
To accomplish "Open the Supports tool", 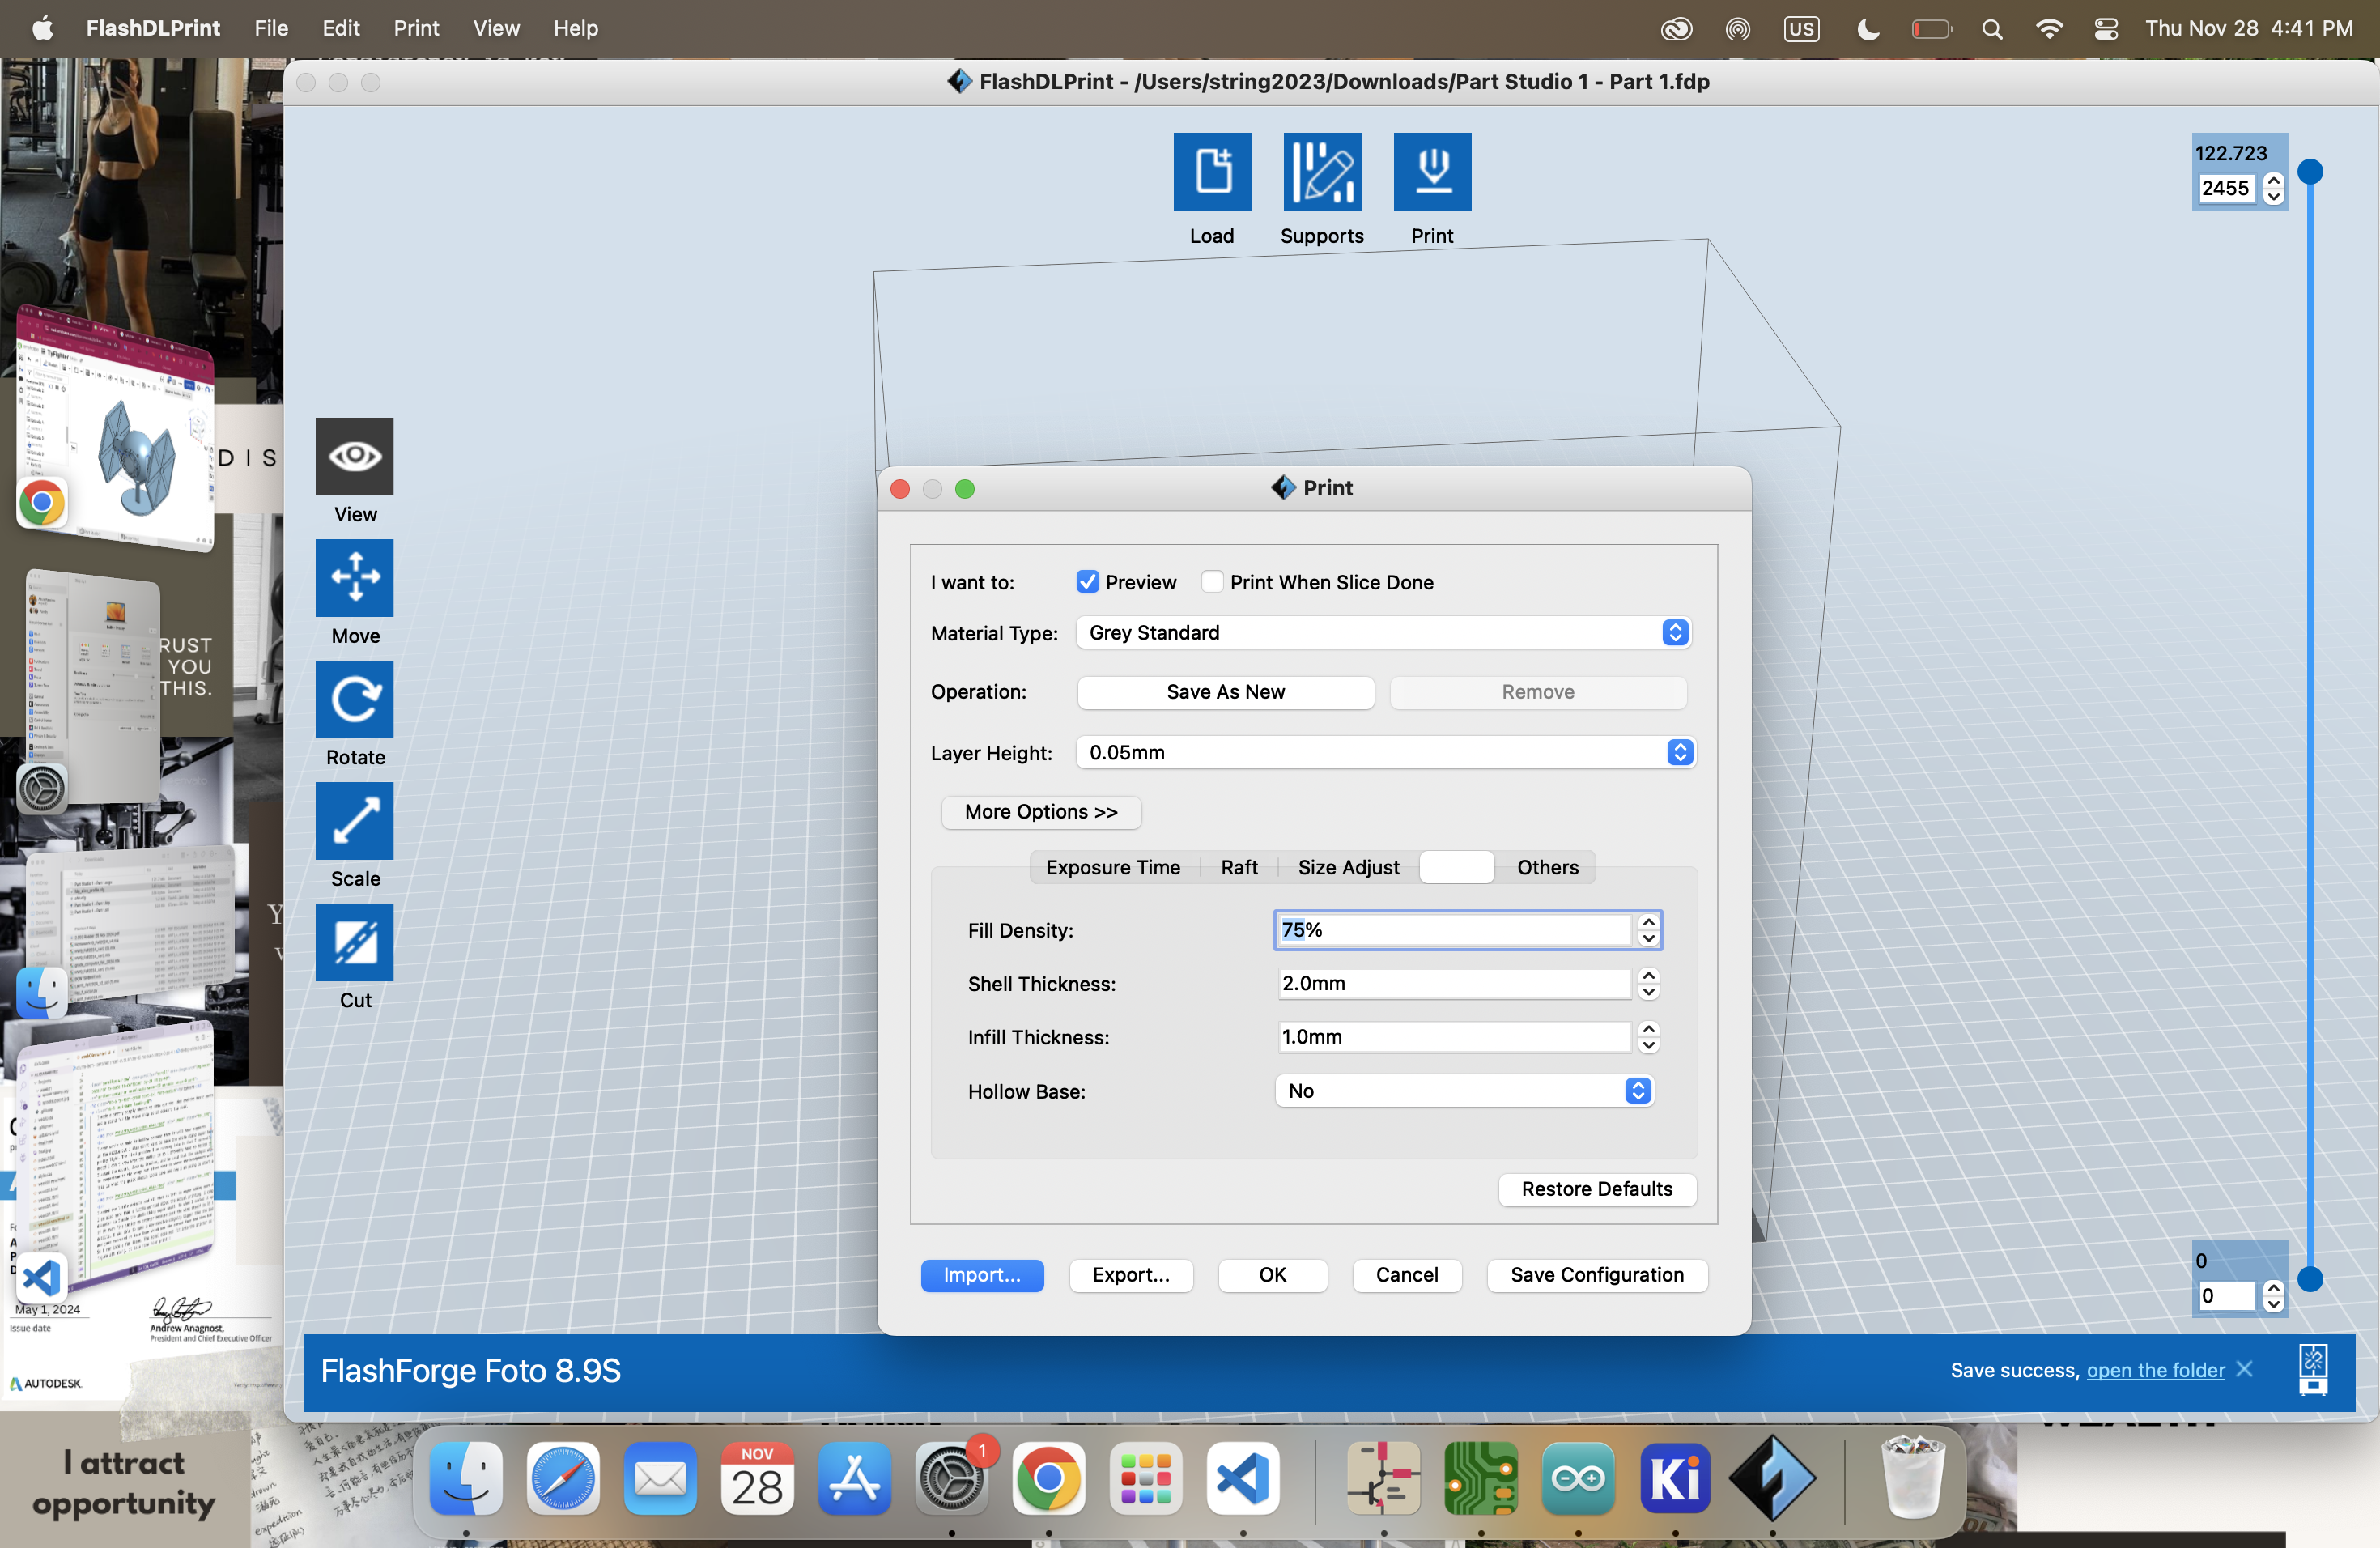I will [1322, 171].
